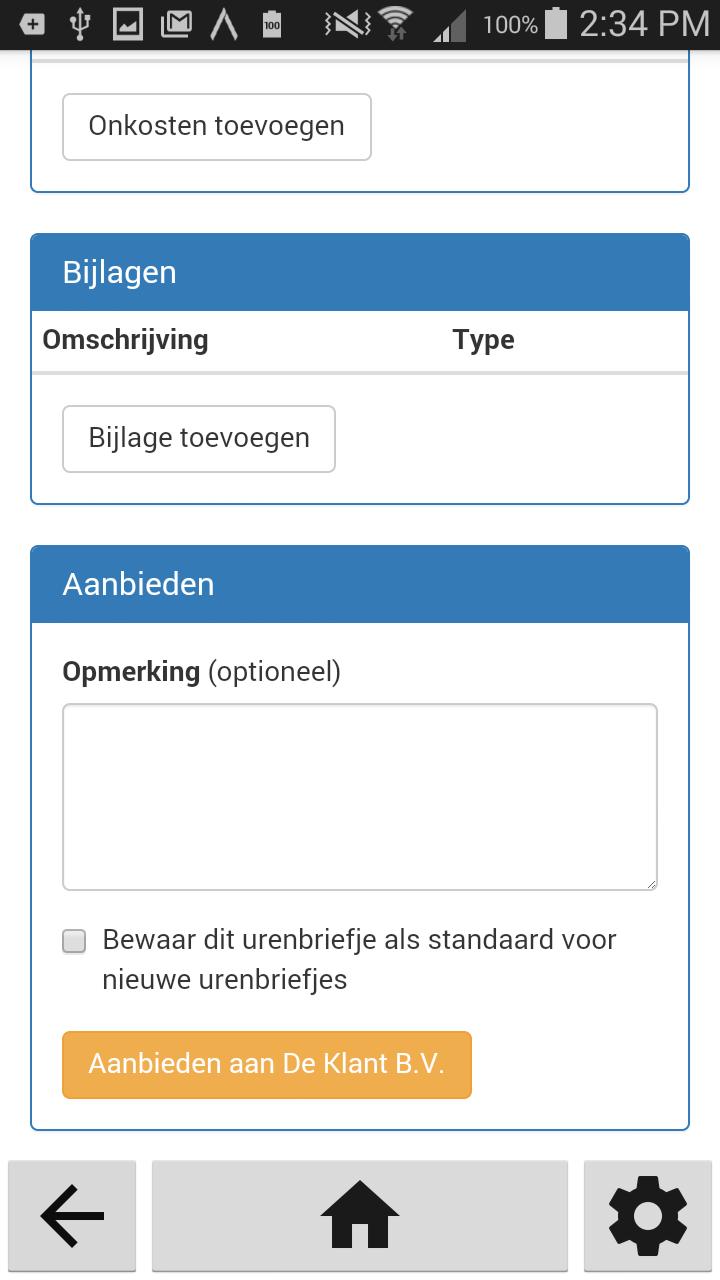Enable saving urenbriefje as standard template
This screenshot has height=1280, width=720.
click(x=73, y=940)
